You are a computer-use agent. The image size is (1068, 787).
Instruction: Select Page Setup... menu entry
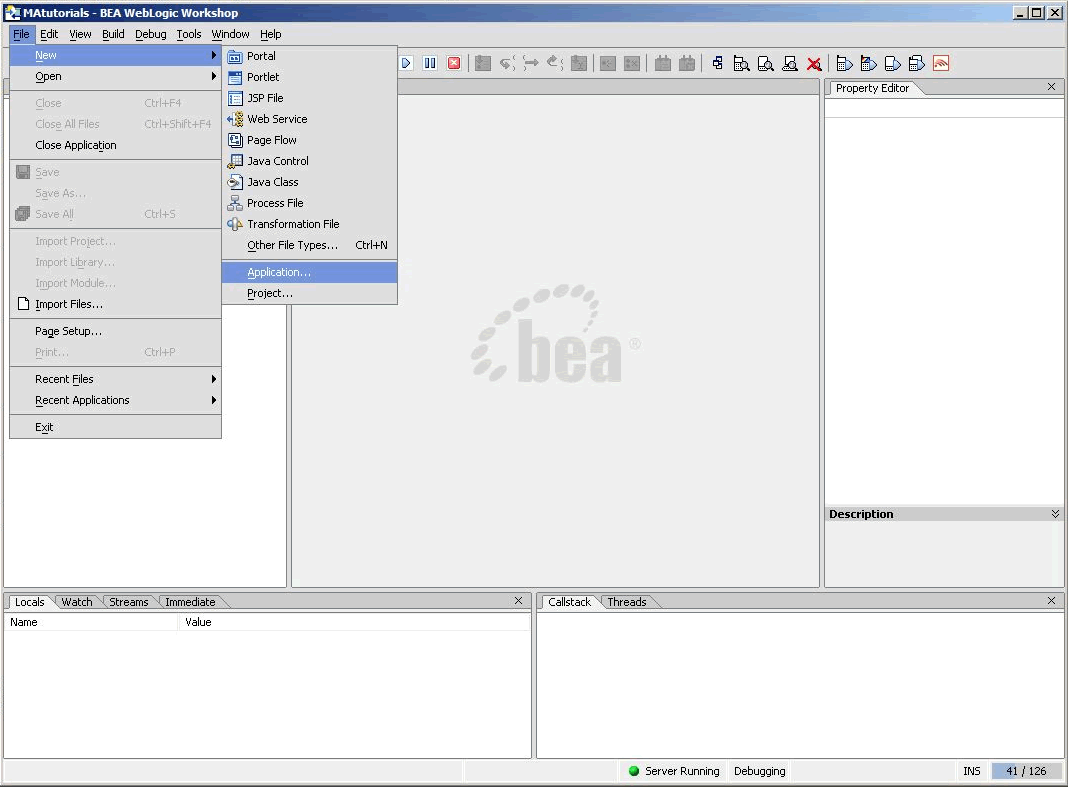[116, 331]
